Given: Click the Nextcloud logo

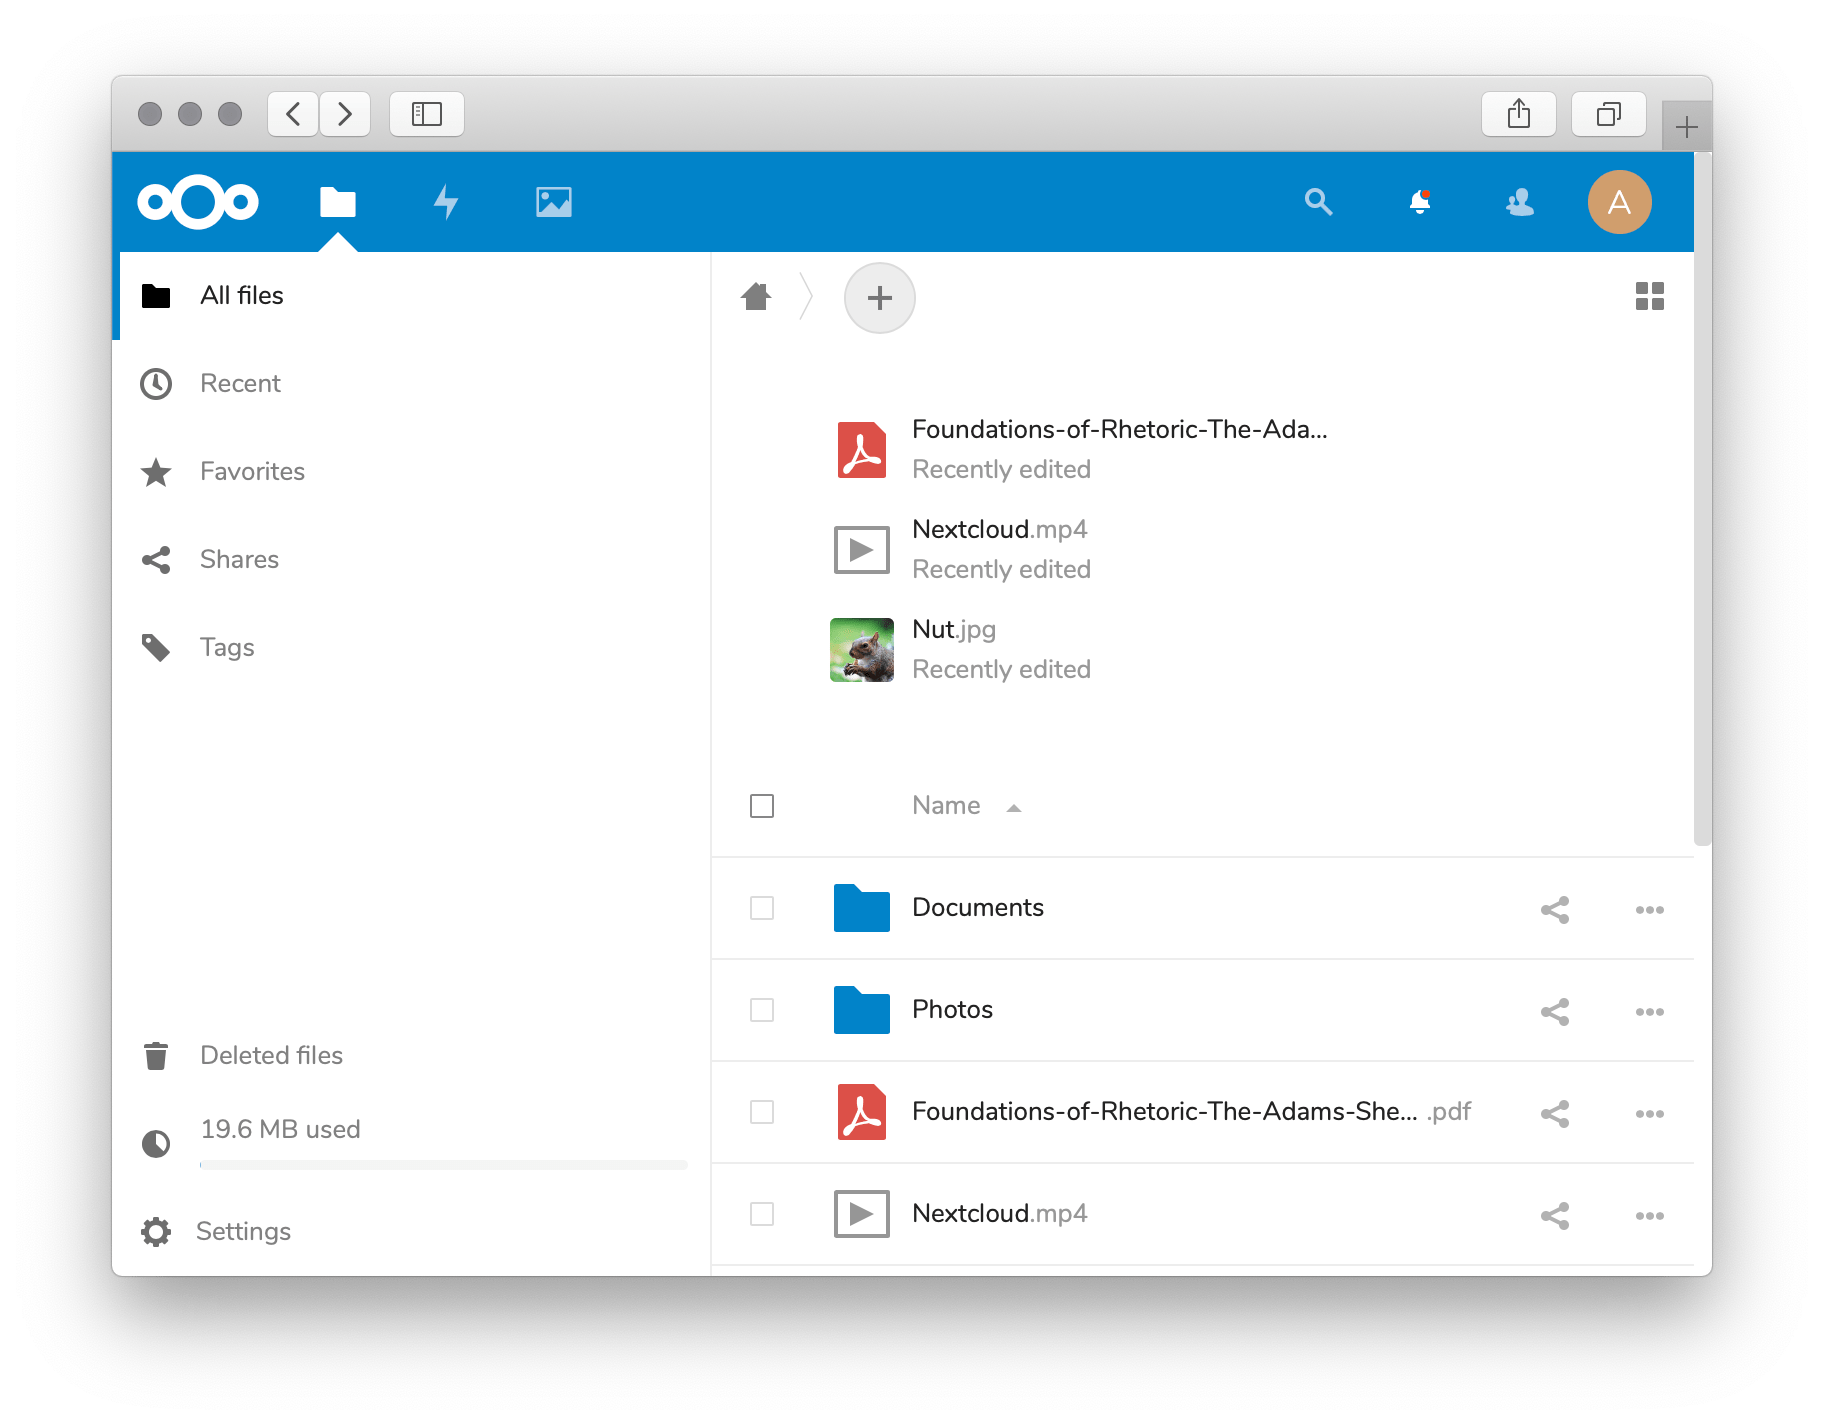Looking at the screenshot, I should (x=198, y=202).
